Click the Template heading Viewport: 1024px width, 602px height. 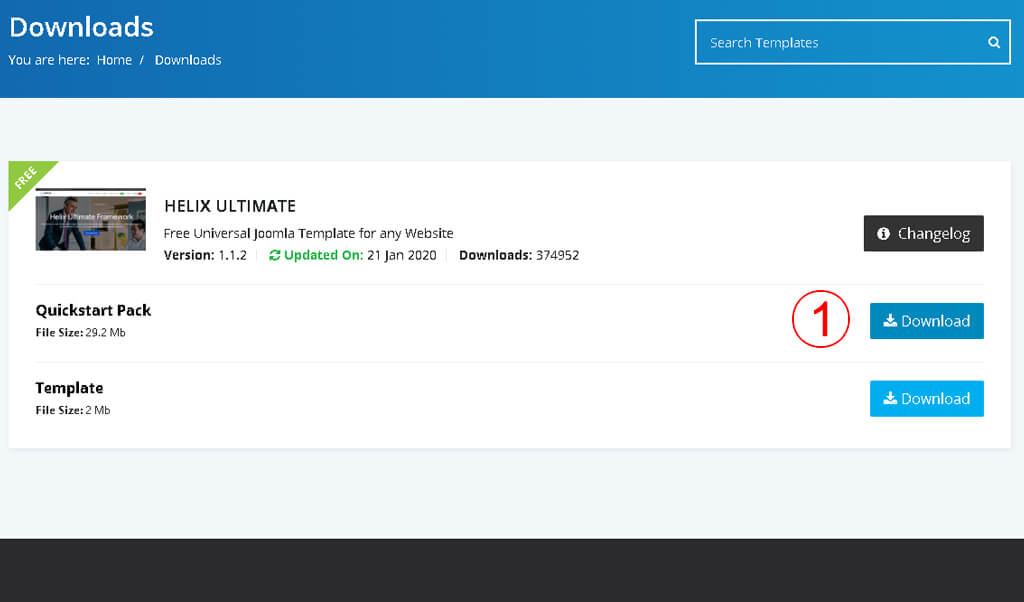(69, 388)
